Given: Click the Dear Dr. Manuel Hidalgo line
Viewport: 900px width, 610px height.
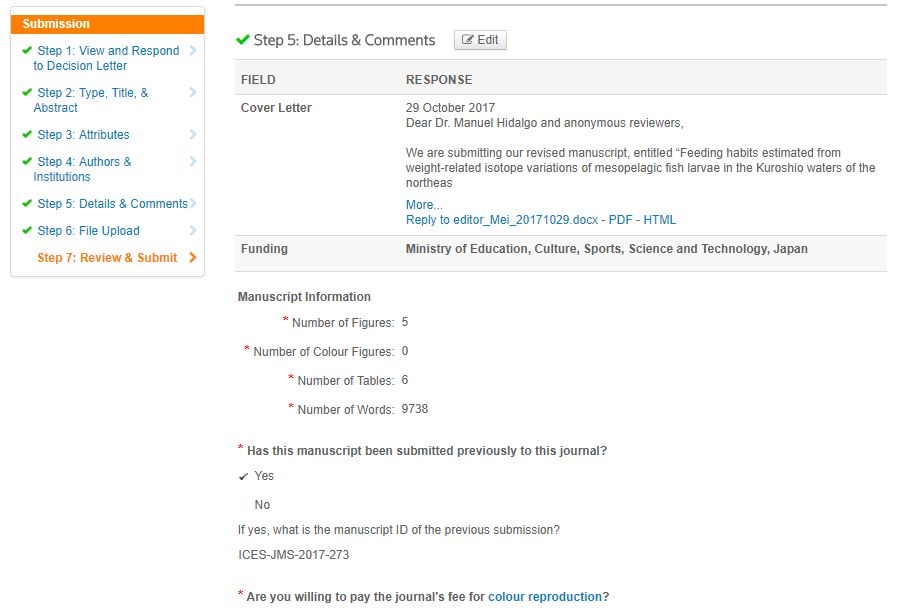Looking at the screenshot, I should tap(545, 123).
